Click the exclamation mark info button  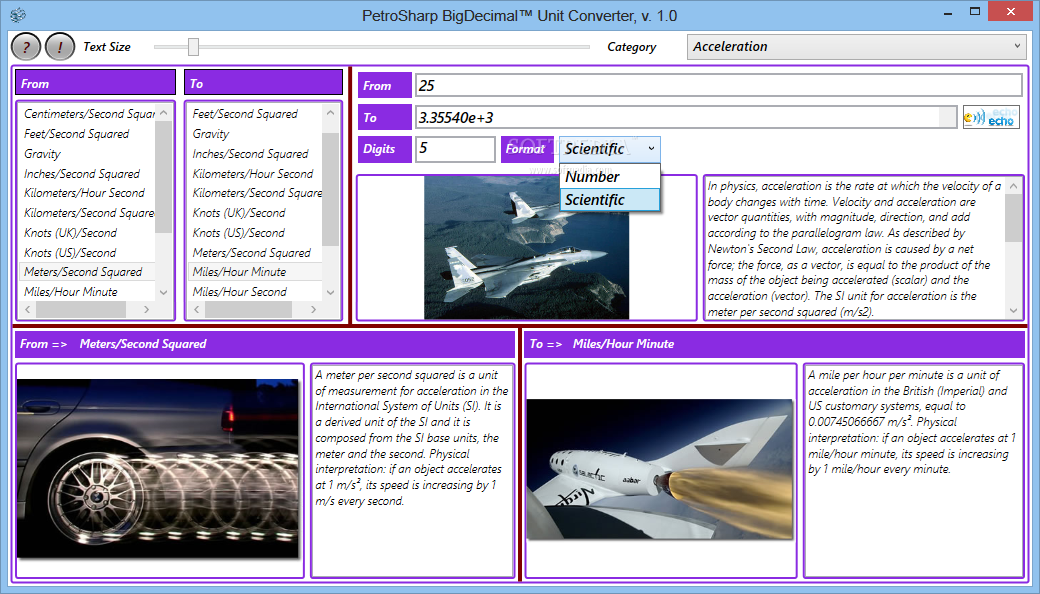point(60,46)
